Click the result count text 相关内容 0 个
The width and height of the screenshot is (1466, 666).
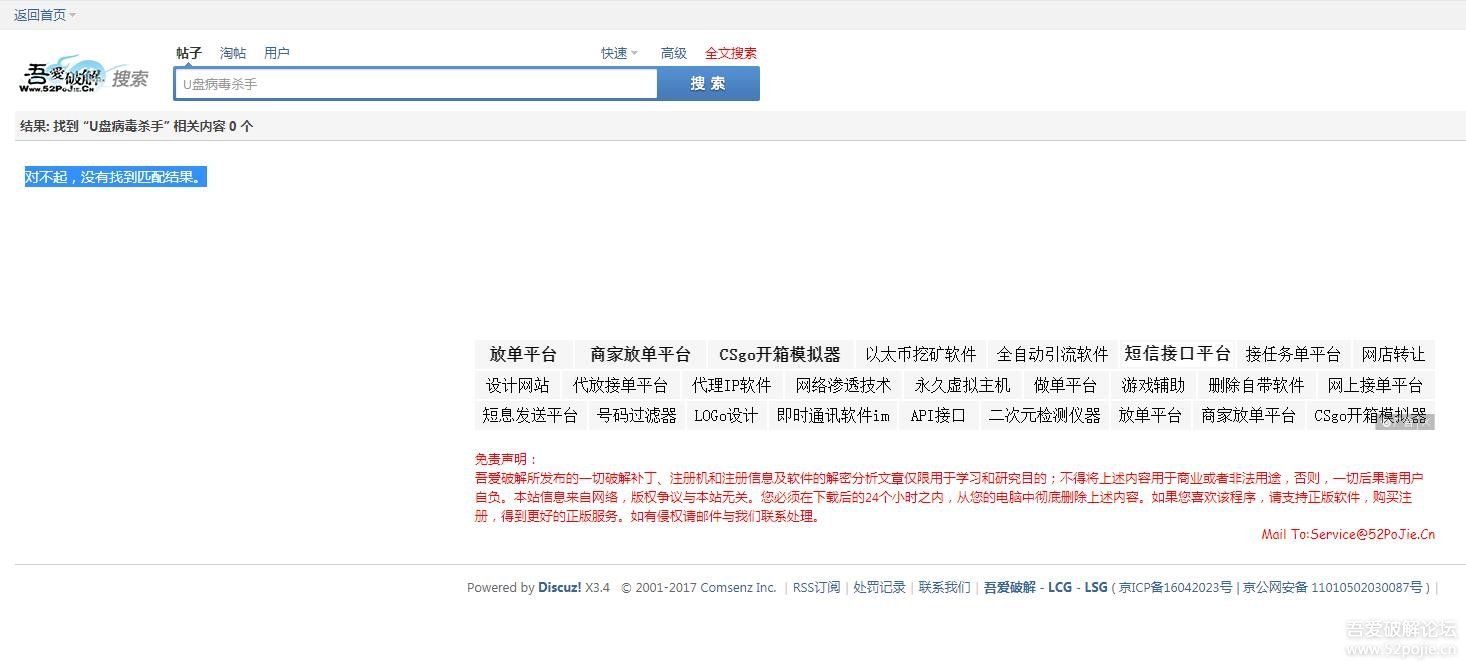(213, 126)
